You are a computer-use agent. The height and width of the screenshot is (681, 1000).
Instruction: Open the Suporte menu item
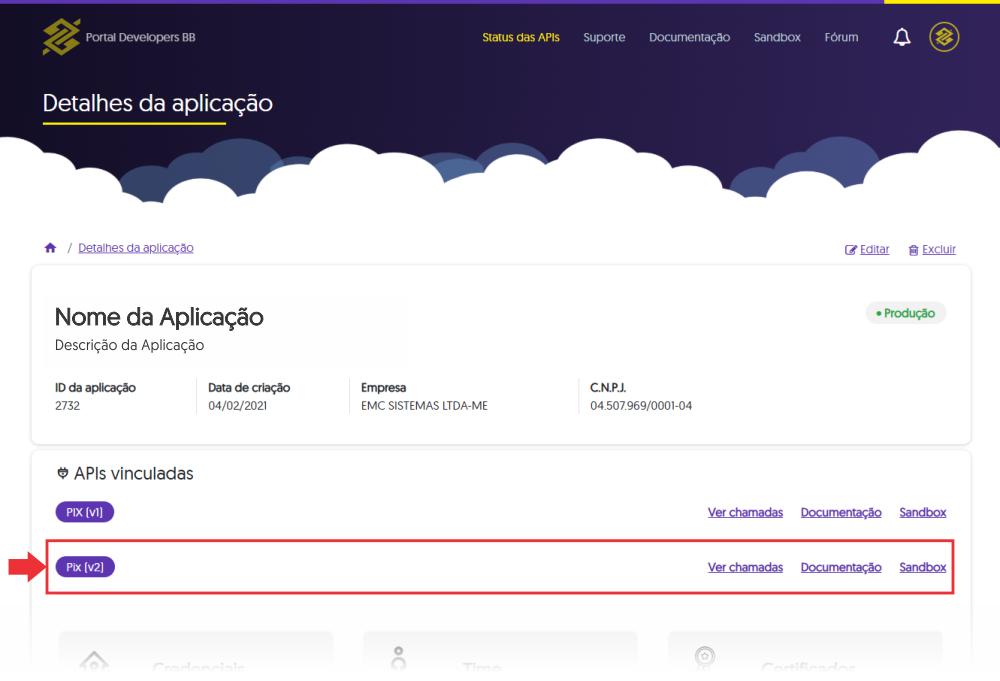click(x=604, y=37)
